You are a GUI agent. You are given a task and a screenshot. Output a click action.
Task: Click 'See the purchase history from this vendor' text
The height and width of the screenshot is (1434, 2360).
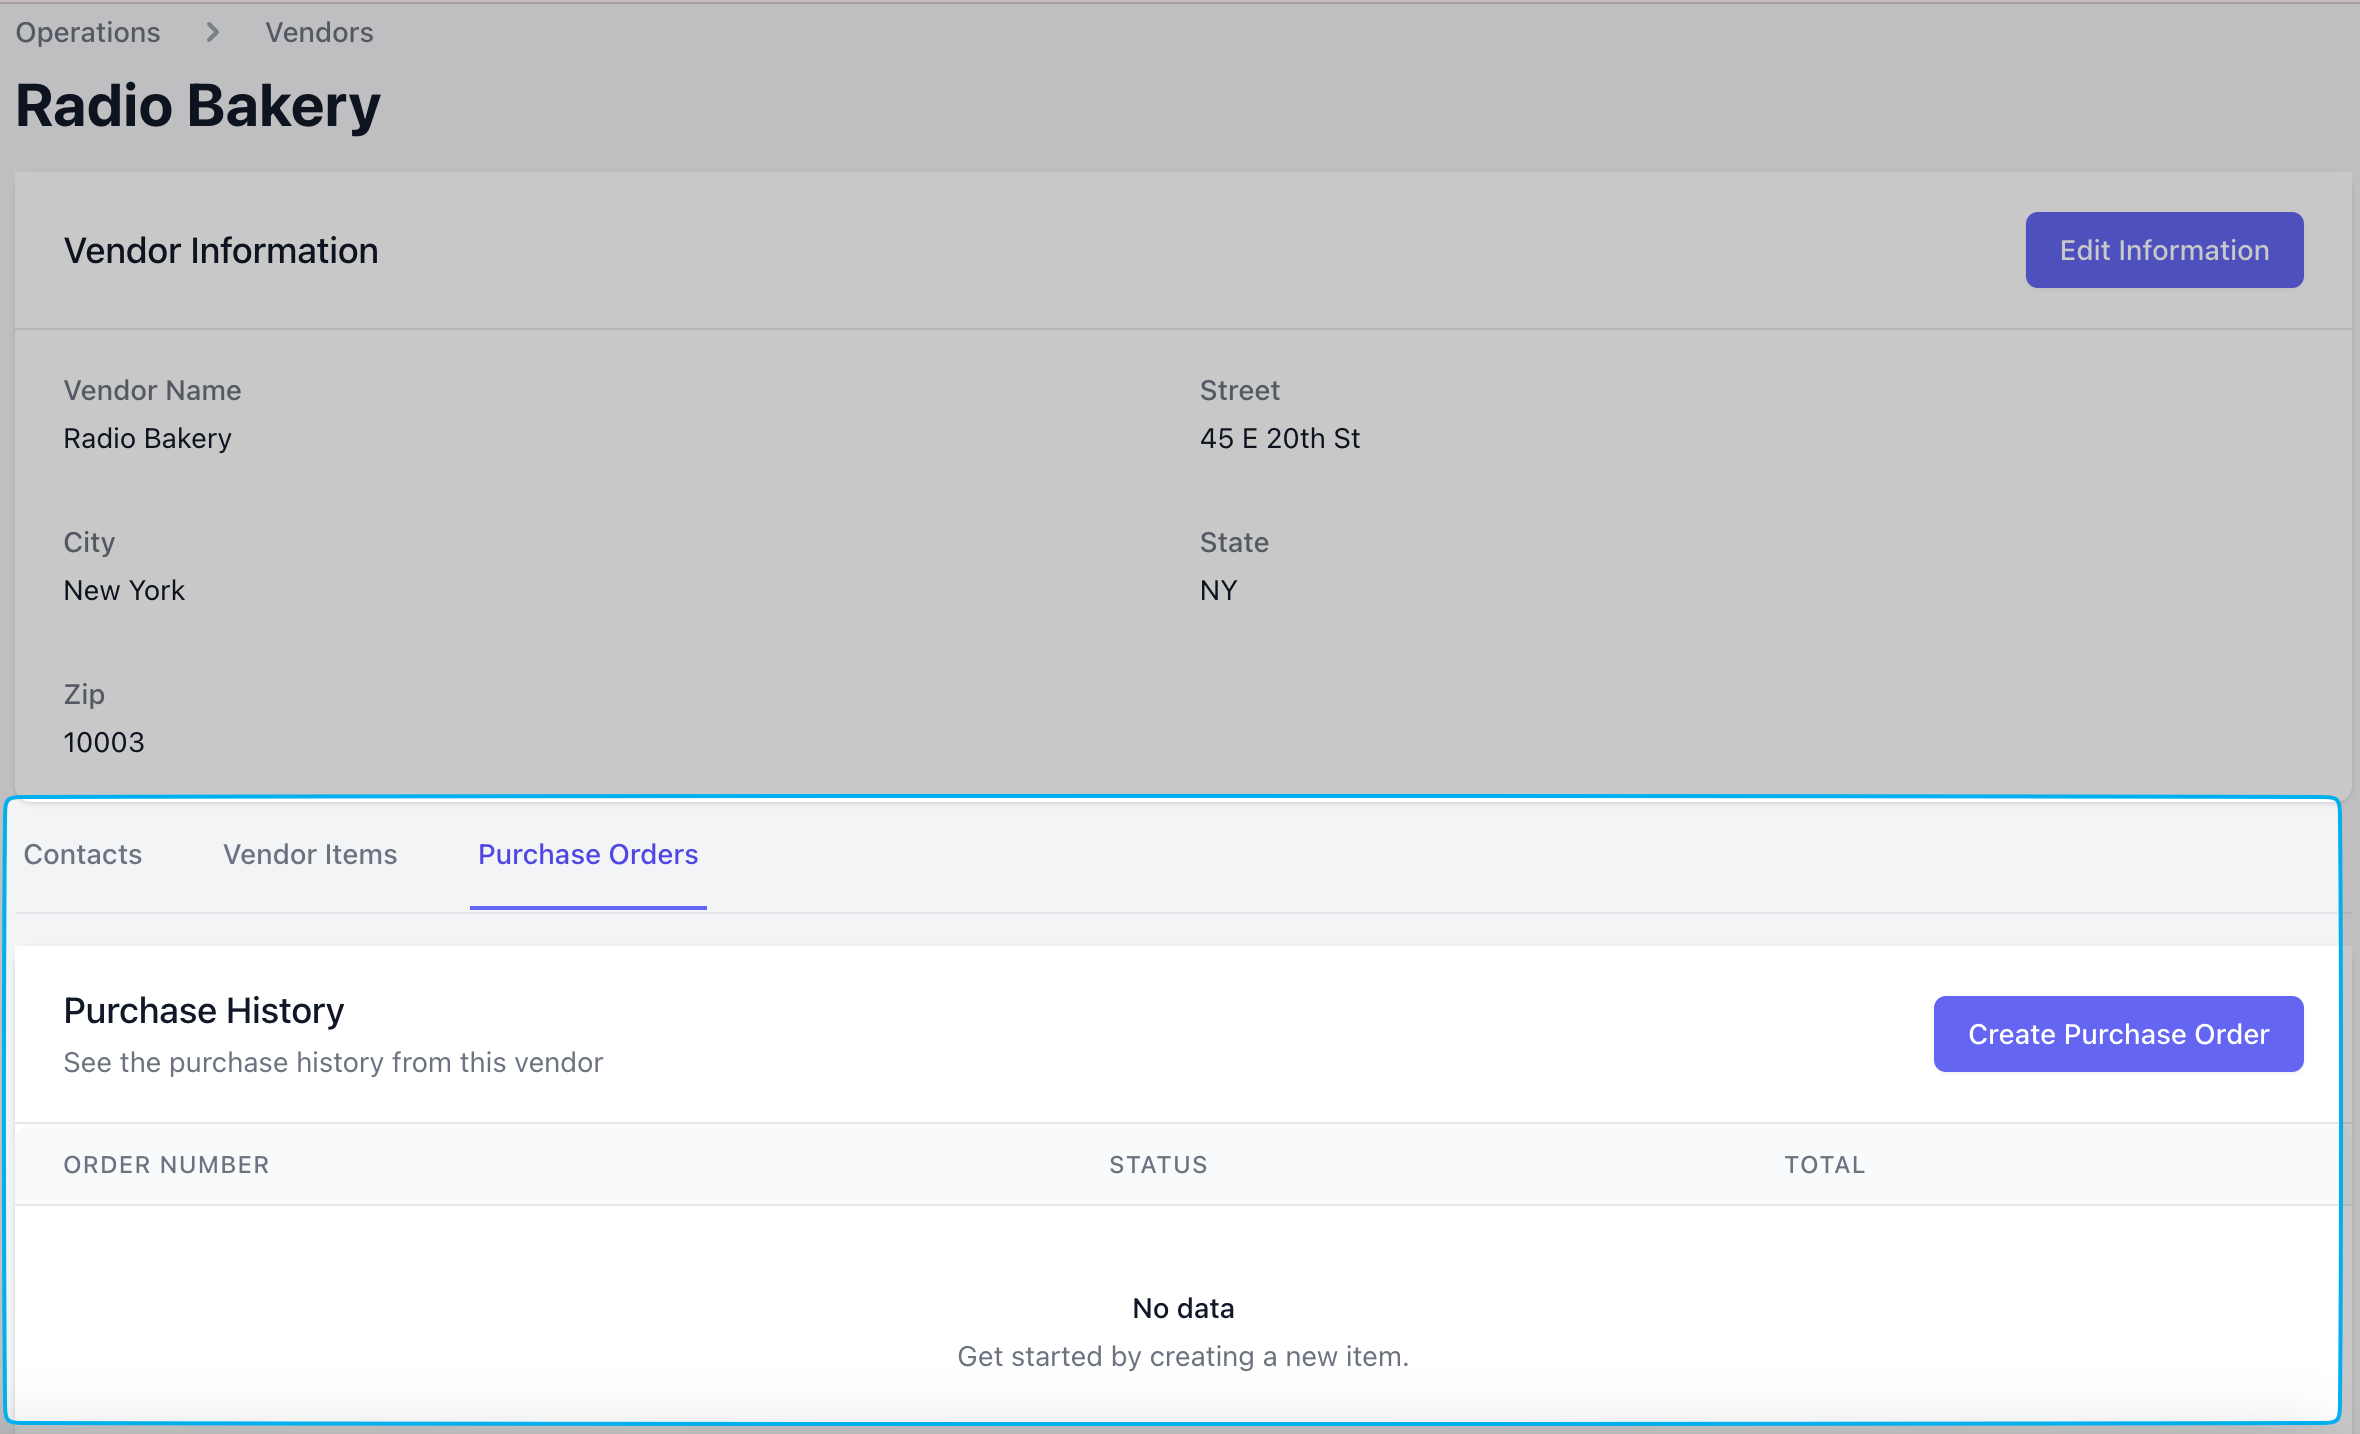tap(333, 1062)
